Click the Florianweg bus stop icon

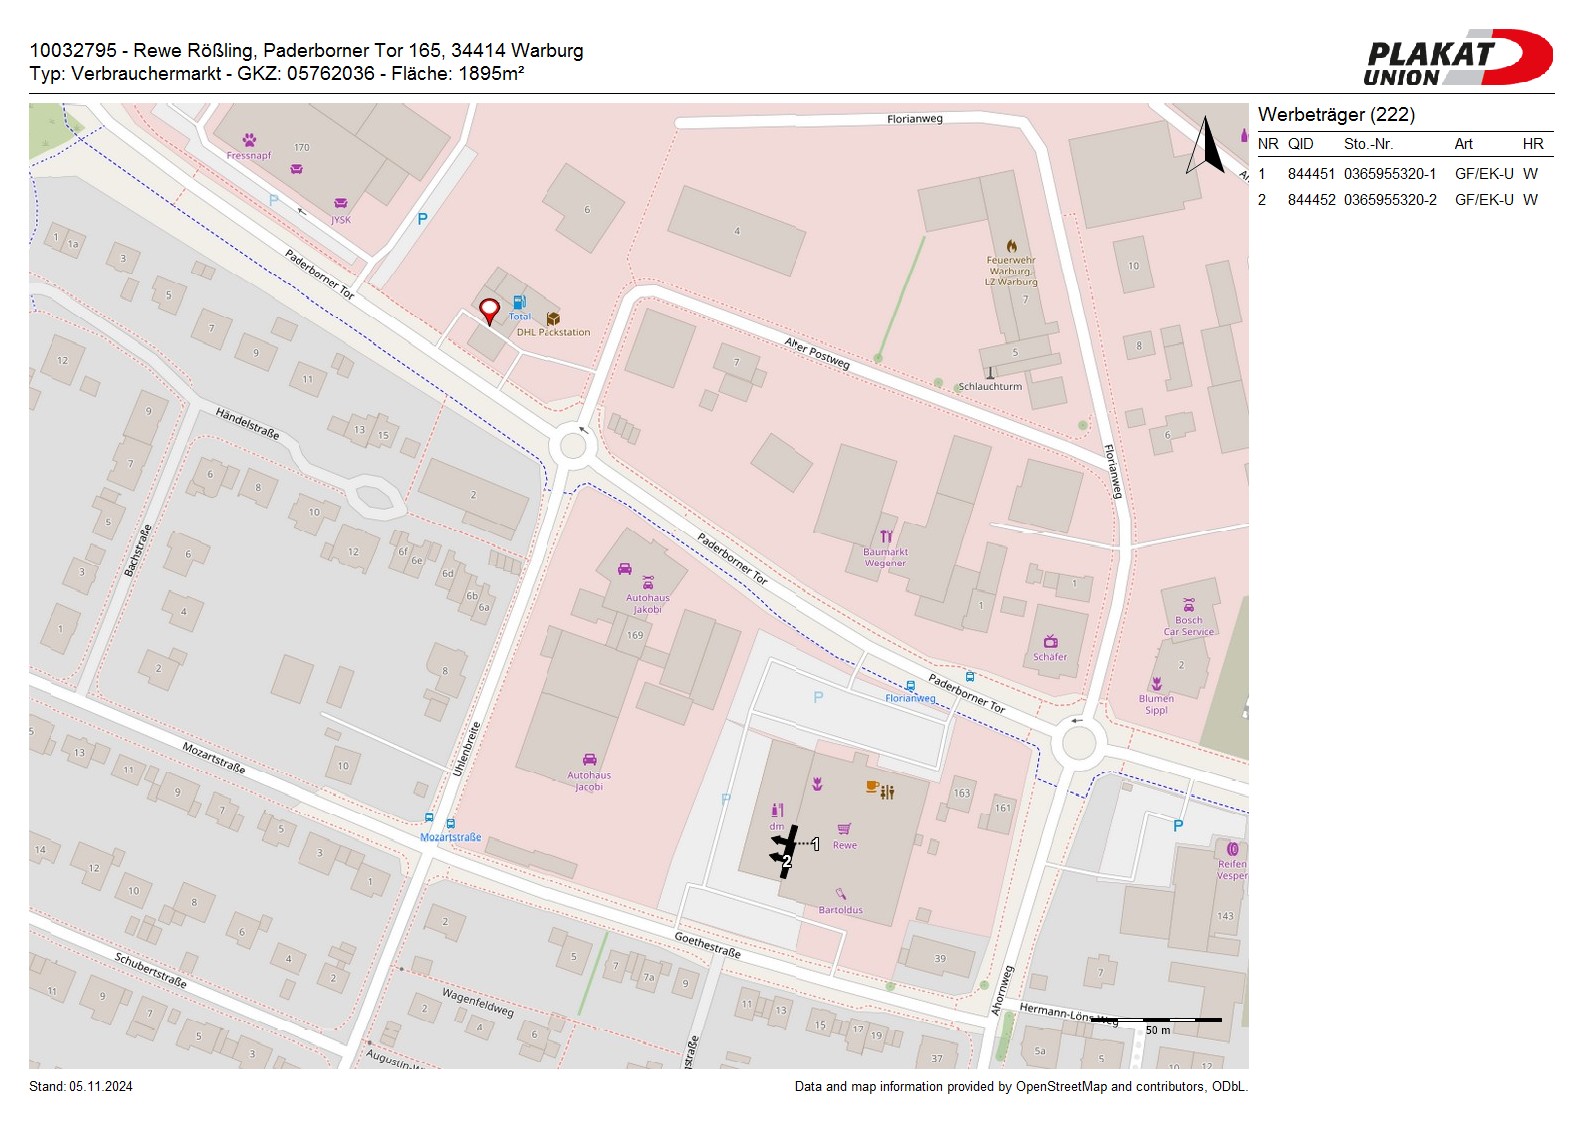point(910,686)
